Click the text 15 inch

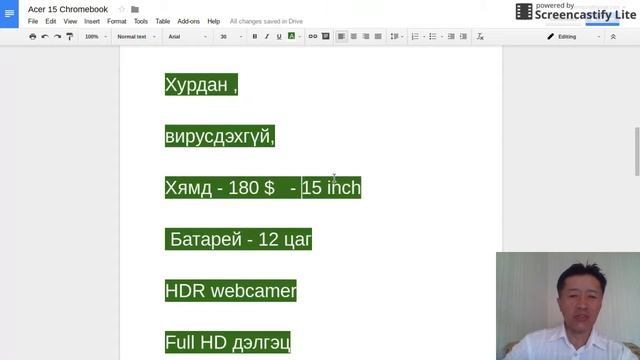[x=331, y=188]
